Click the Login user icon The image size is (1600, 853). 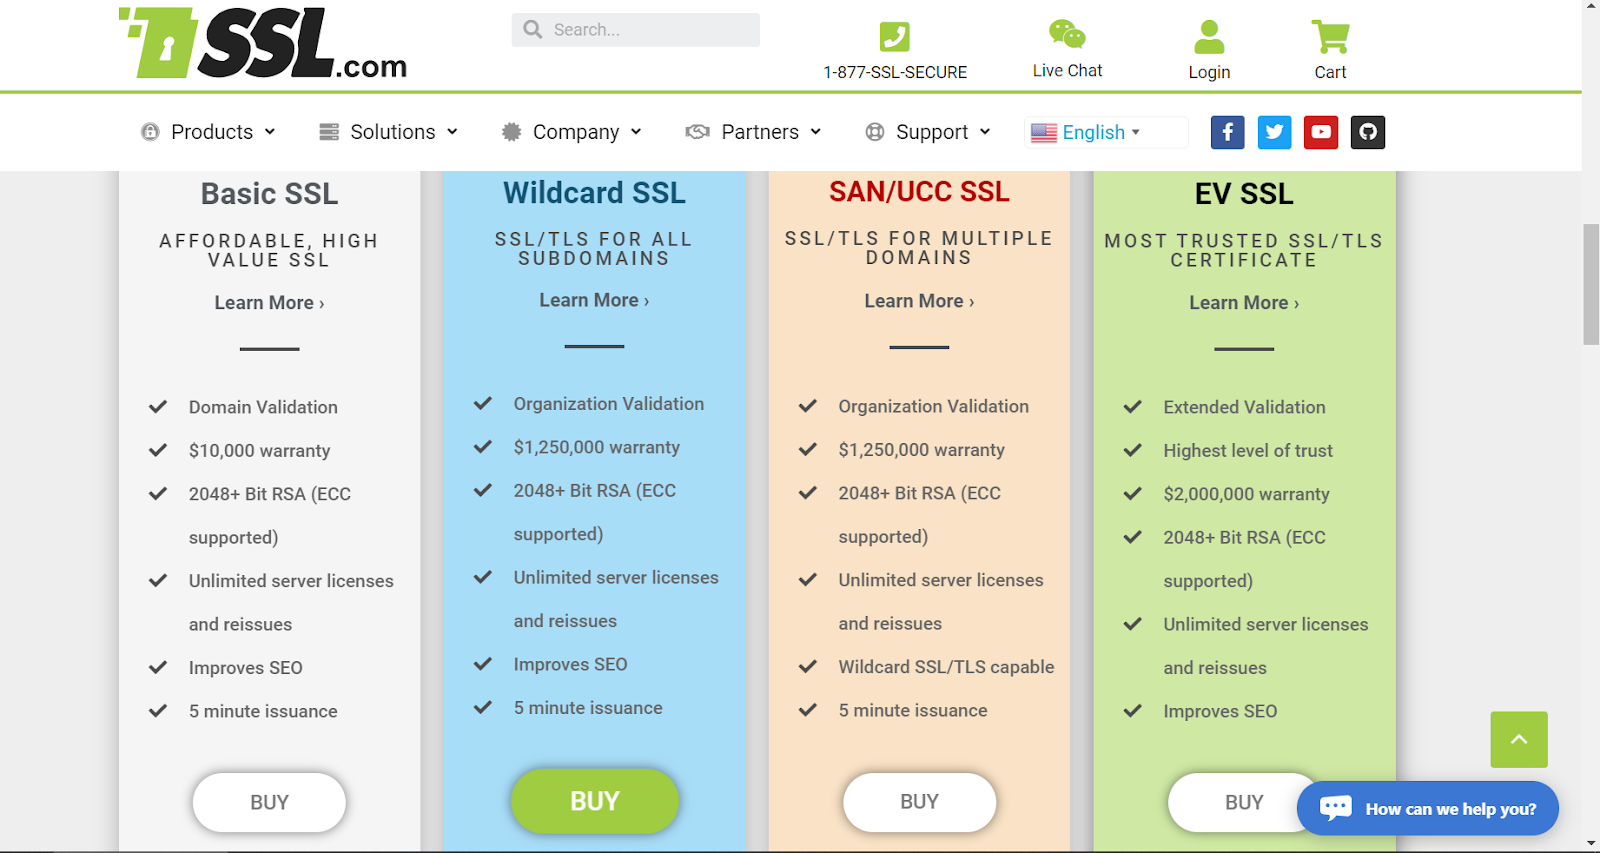(1209, 37)
